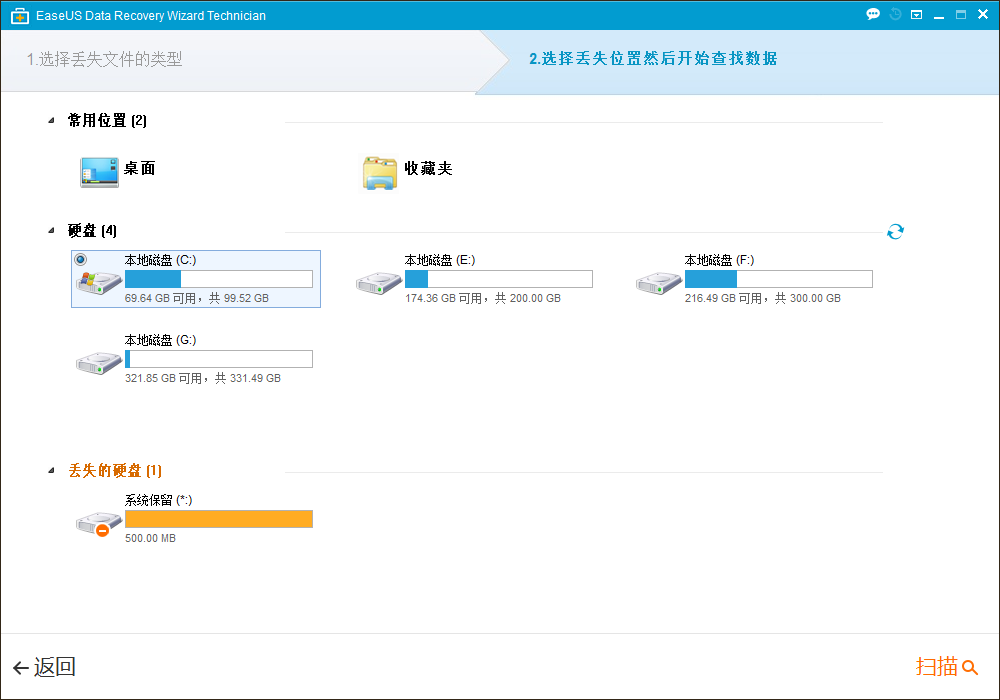Screen dimensions: 1000x700
Task: Click the F: drive icon
Action: pos(658,282)
